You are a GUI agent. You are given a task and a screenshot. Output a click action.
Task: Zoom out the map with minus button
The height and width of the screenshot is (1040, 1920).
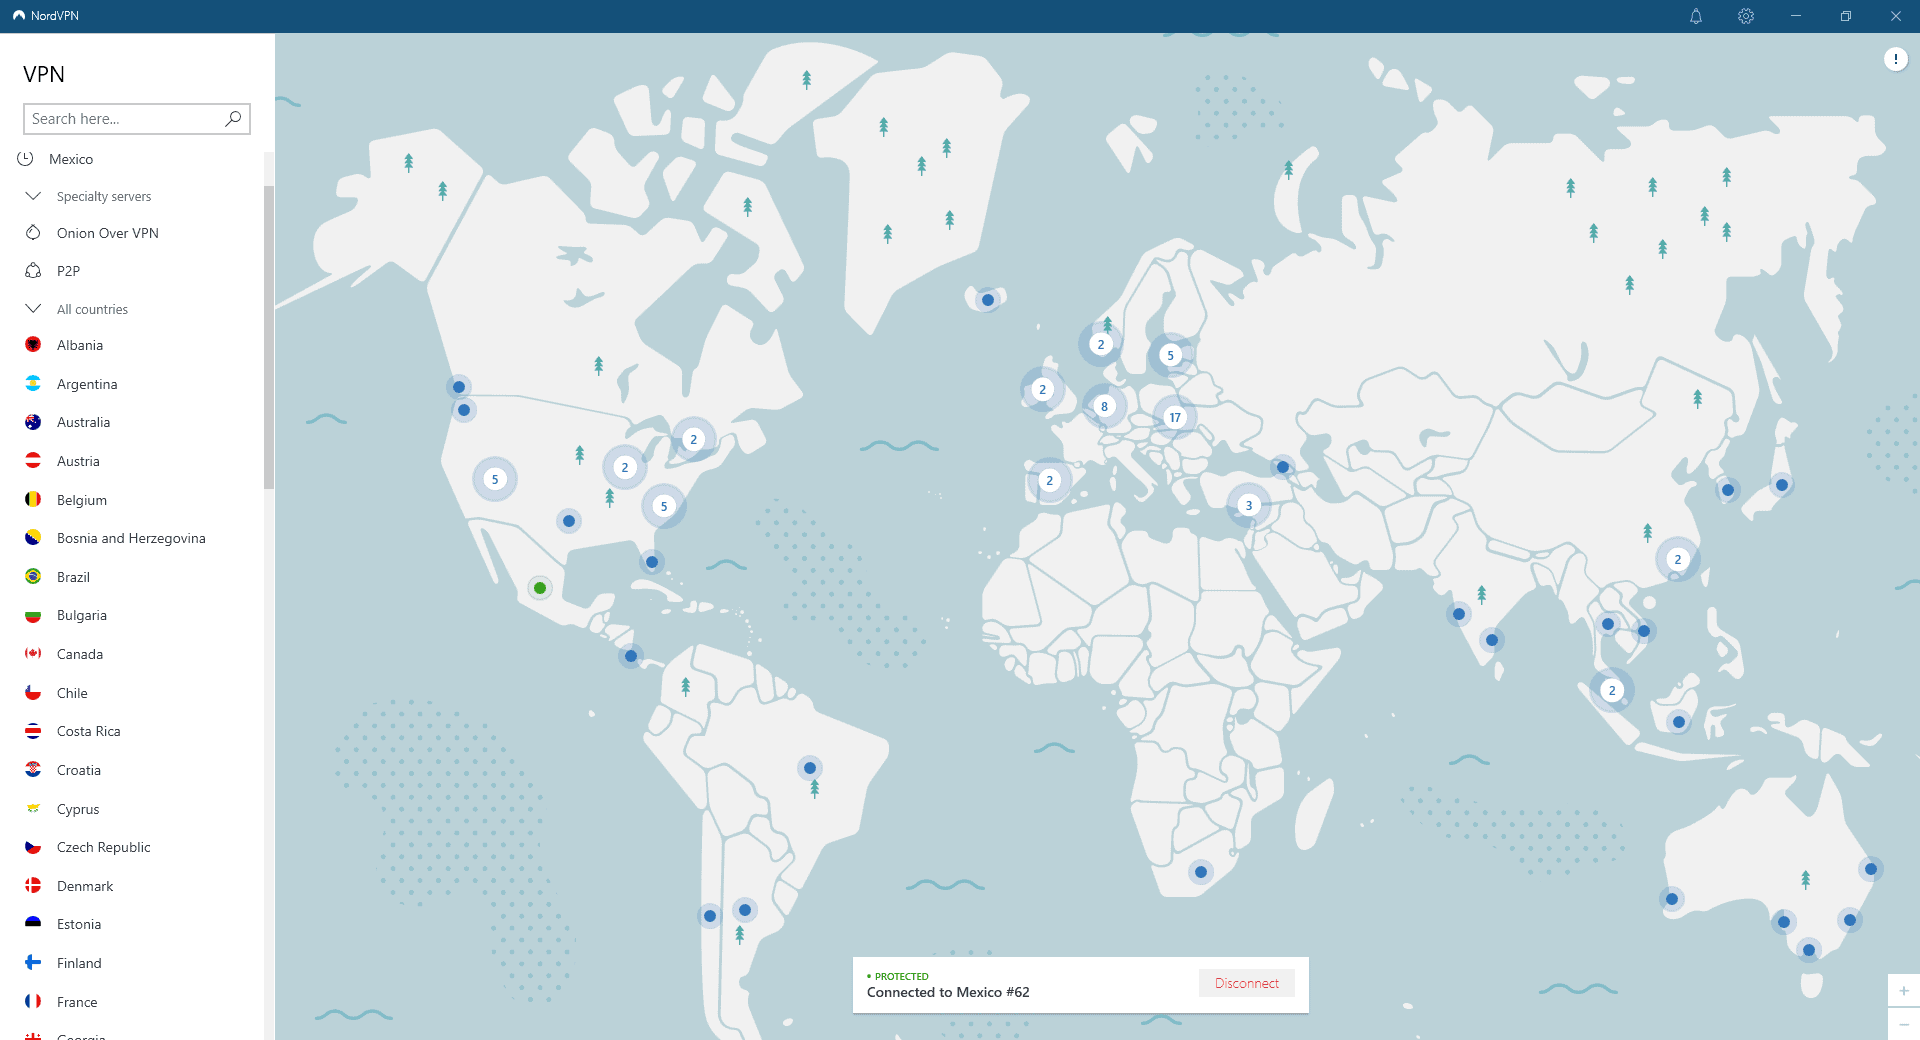[1904, 1024]
